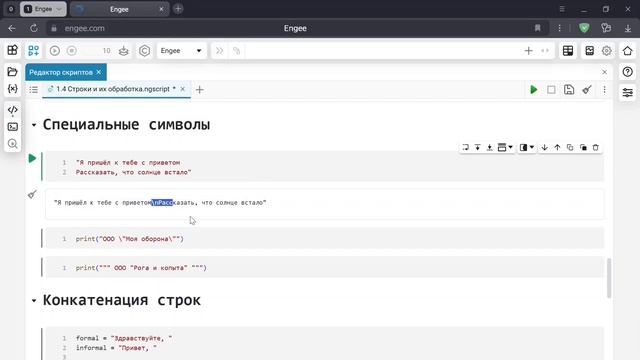This screenshot has height=360, width=640.
Task: Close the 1.4 Строки и их обработка.ngscript tab
Action: coord(183,89)
